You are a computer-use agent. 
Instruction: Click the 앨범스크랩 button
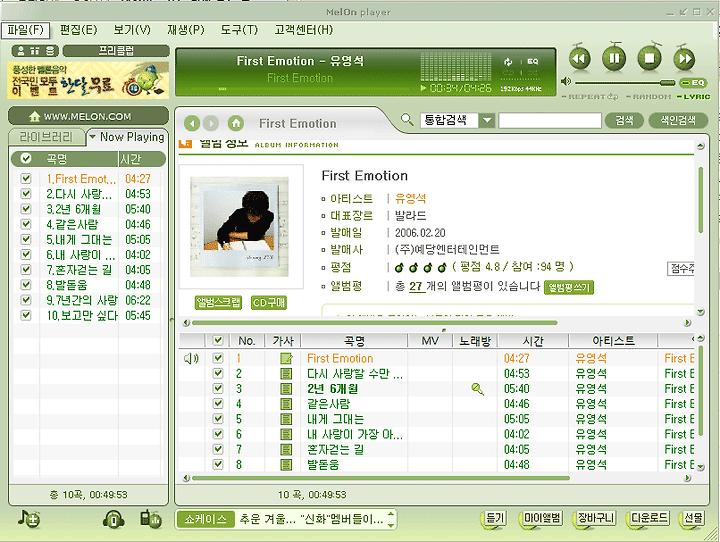218,303
